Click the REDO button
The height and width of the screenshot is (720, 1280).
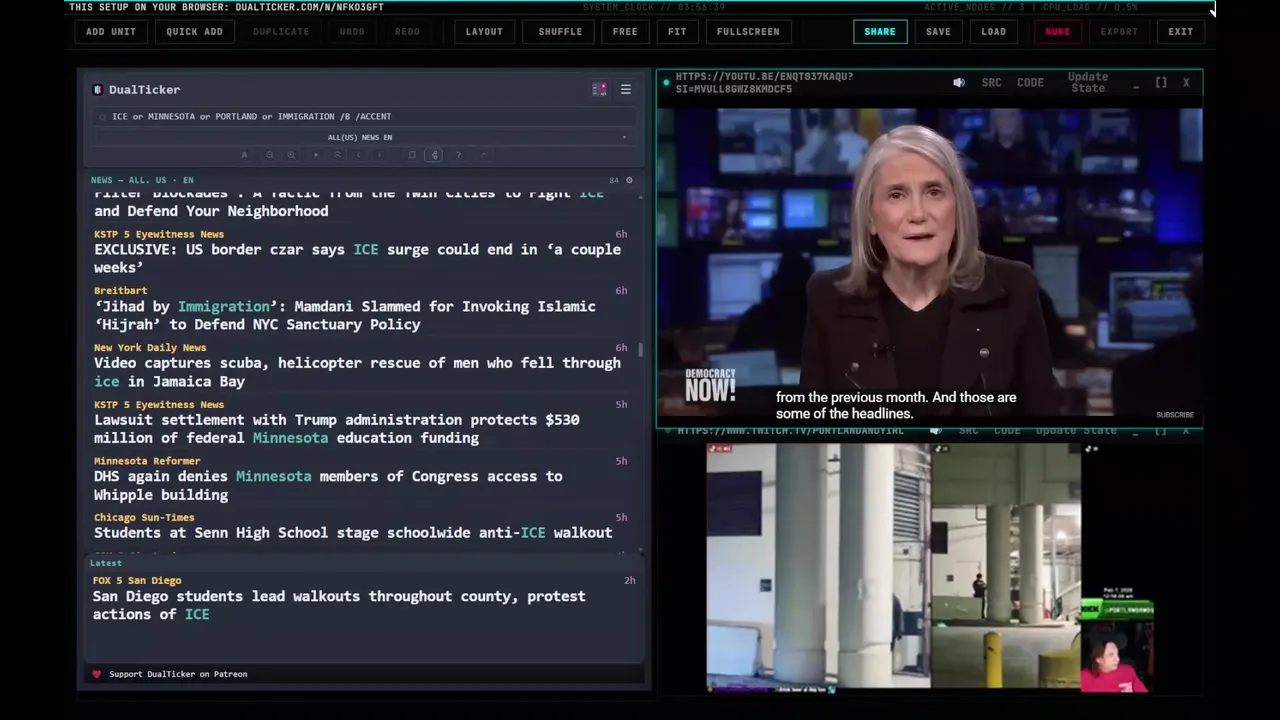pyautogui.click(x=407, y=32)
